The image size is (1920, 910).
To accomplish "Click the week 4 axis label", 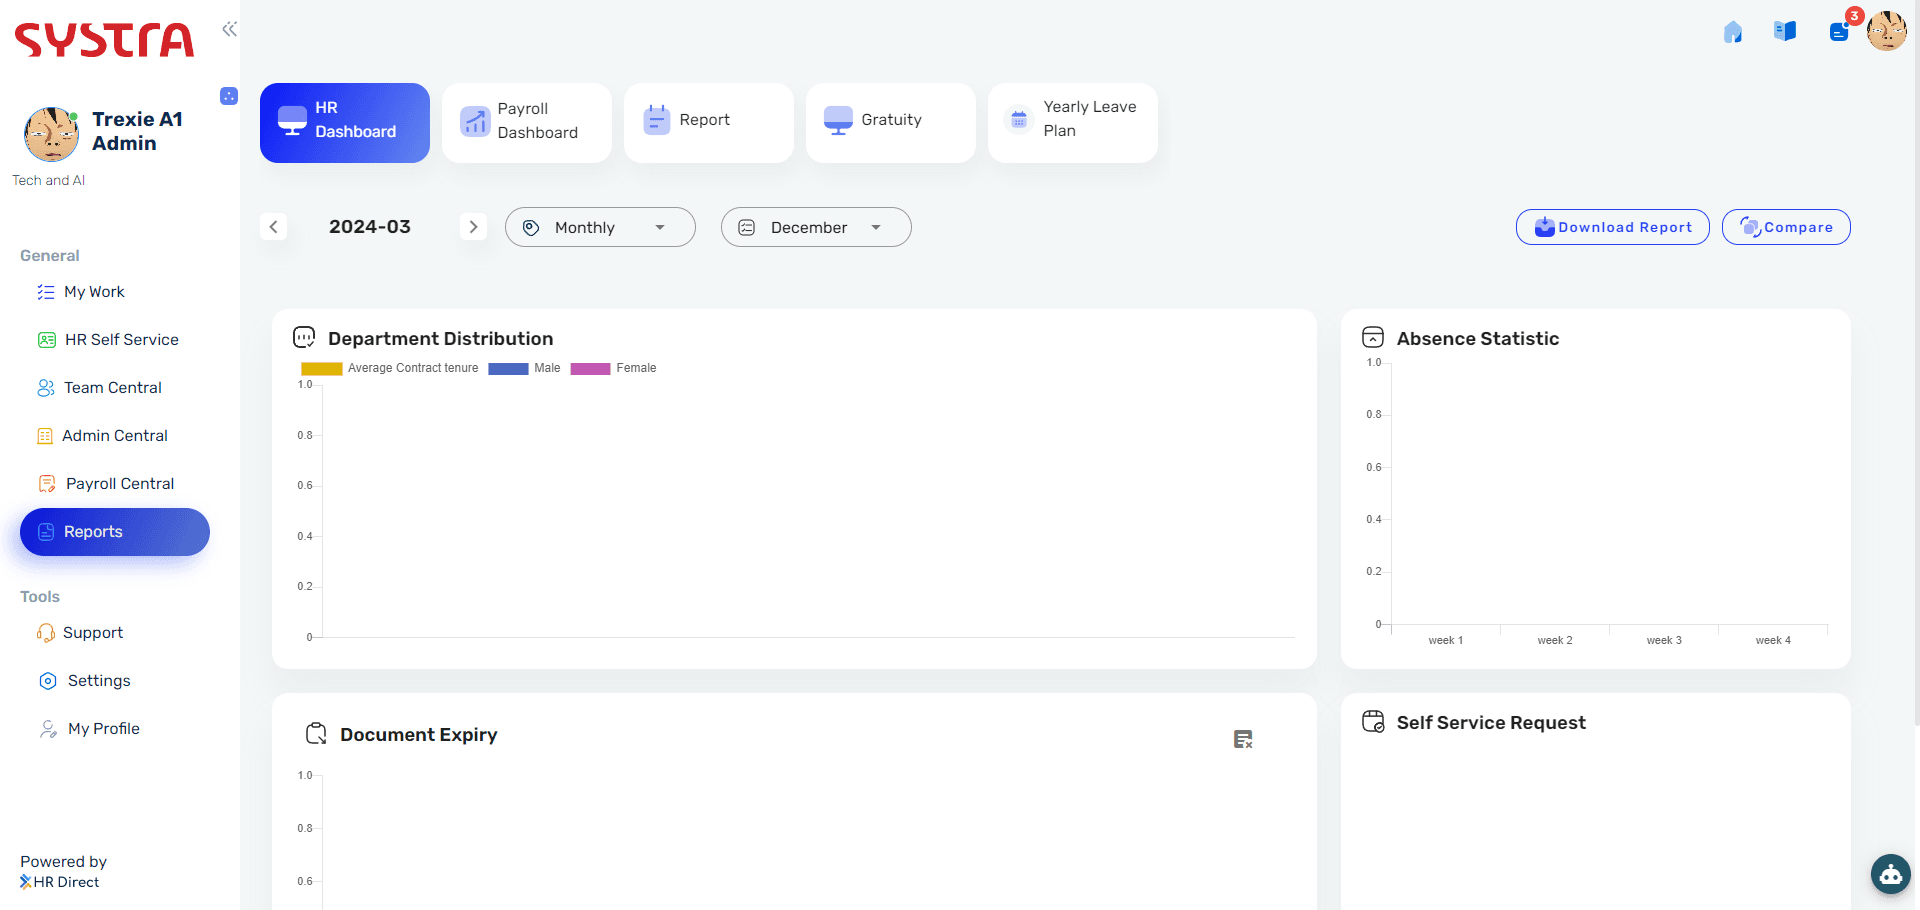I will point(1773,640).
